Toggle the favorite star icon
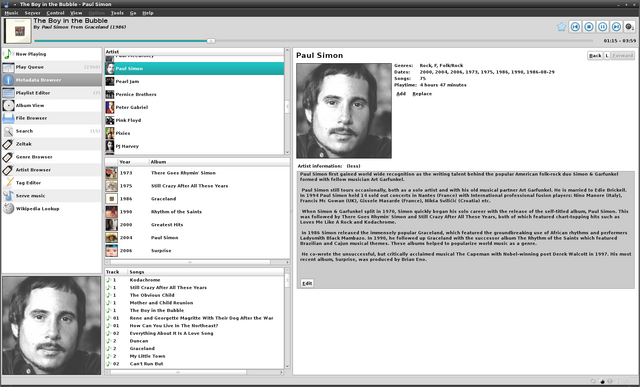 (x=561, y=27)
